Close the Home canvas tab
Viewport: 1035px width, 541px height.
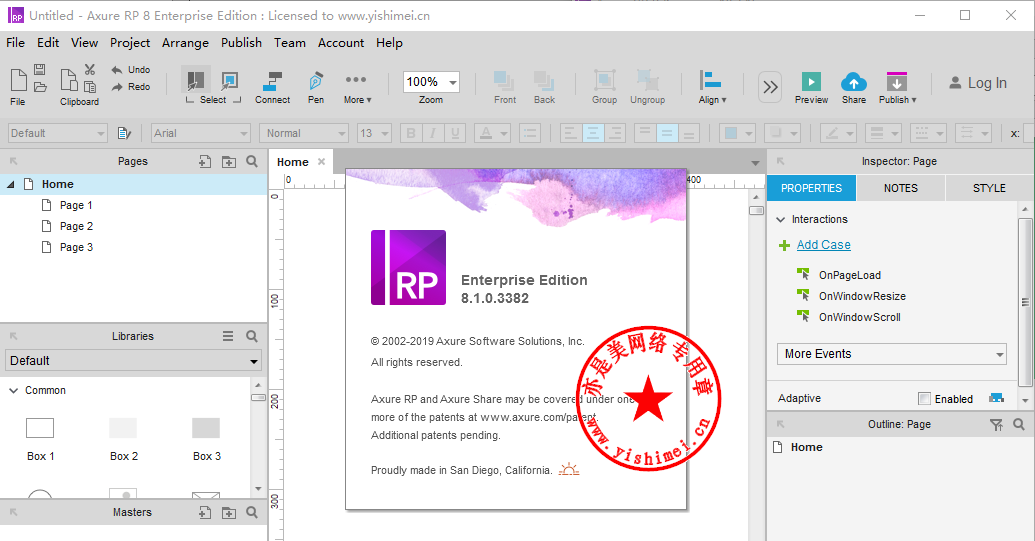(x=321, y=162)
